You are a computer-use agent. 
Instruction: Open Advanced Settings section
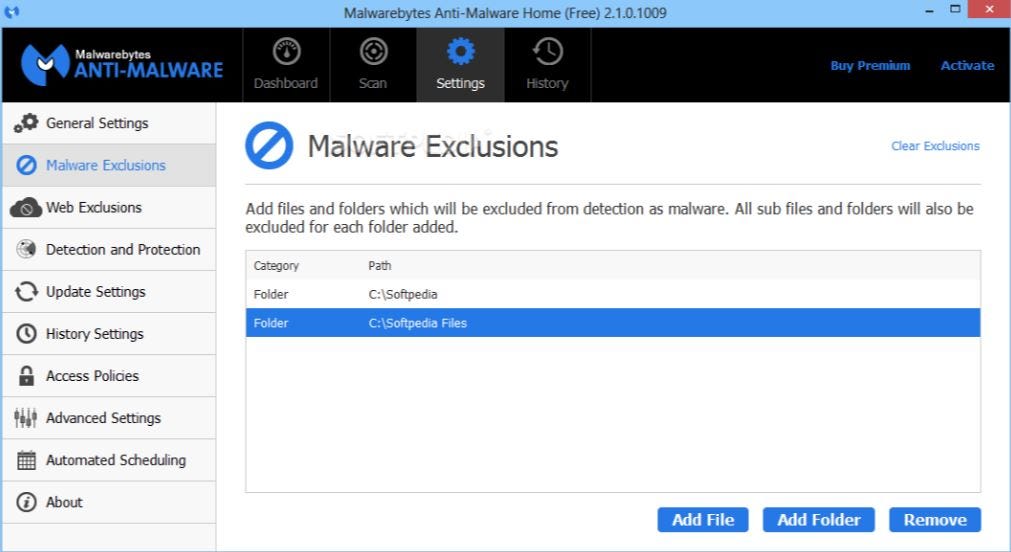[x=109, y=418]
